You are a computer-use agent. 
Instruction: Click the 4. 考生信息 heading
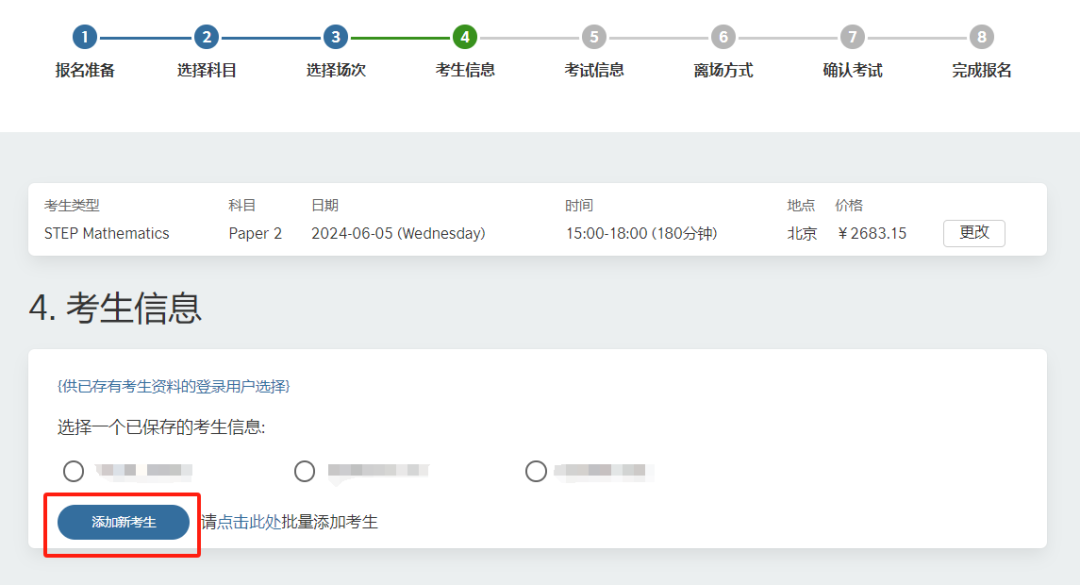point(115,307)
